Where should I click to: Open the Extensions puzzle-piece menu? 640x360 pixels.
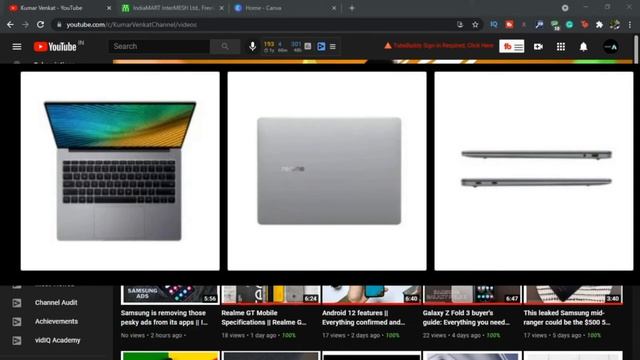click(599, 24)
